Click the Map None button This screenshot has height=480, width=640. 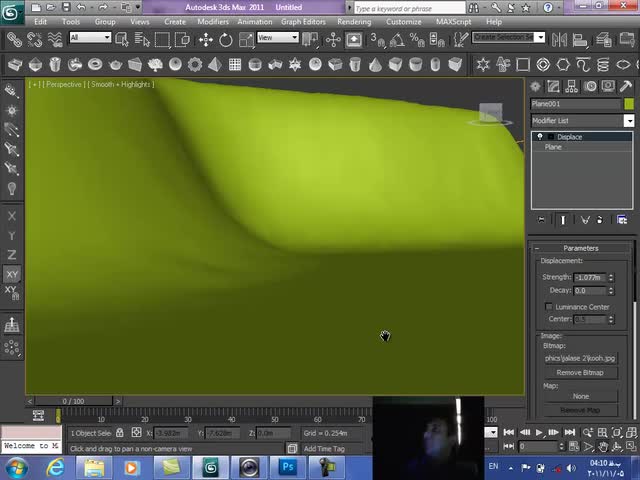[x=580, y=396]
